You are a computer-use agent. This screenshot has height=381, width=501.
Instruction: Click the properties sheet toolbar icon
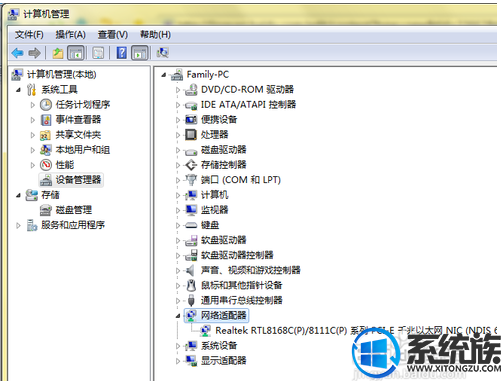pyautogui.click(x=98, y=53)
